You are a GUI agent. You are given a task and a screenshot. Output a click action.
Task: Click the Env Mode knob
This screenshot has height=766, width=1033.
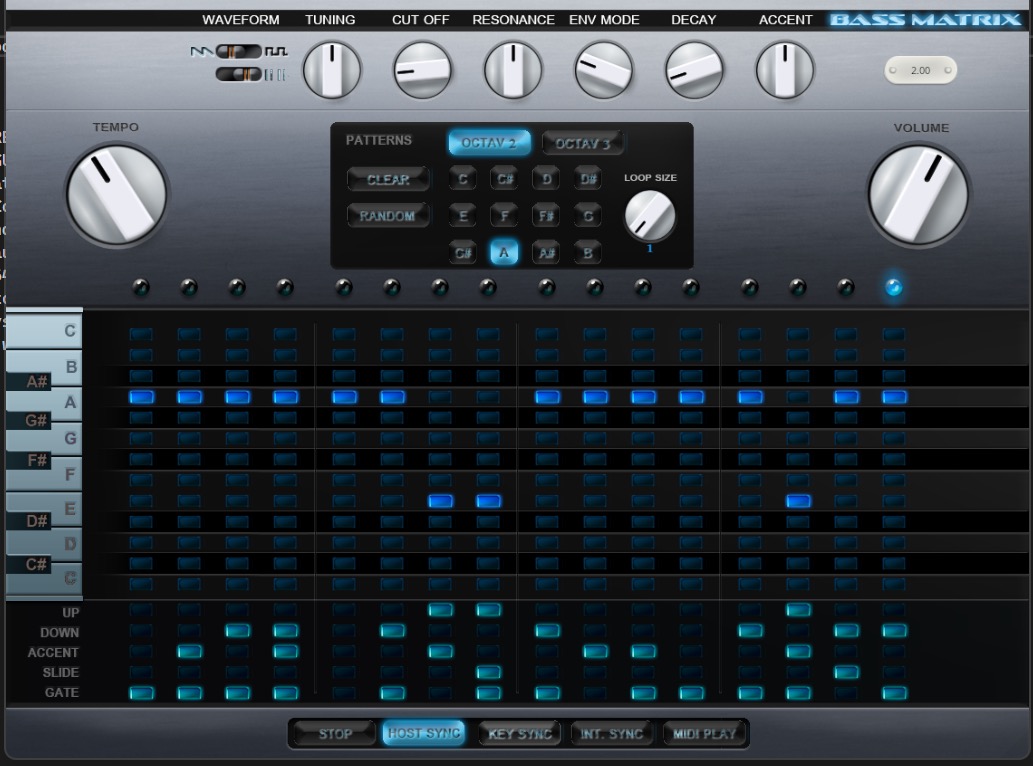coord(603,70)
